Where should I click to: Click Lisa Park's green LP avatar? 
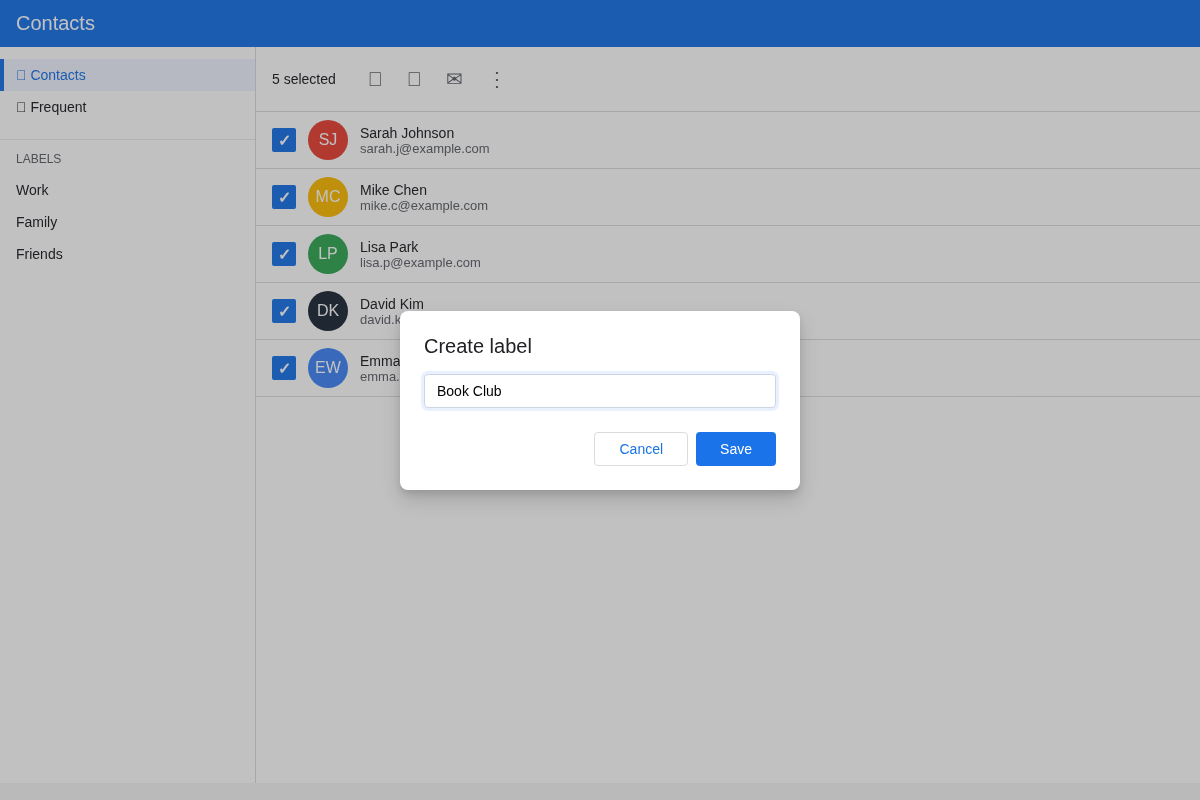pyautogui.click(x=328, y=254)
